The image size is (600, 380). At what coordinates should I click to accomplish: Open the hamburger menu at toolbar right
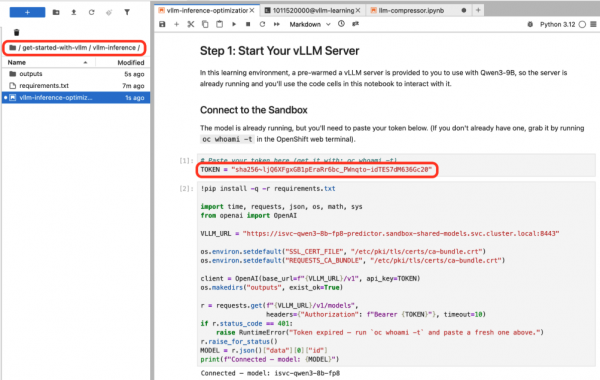[x=593, y=24]
